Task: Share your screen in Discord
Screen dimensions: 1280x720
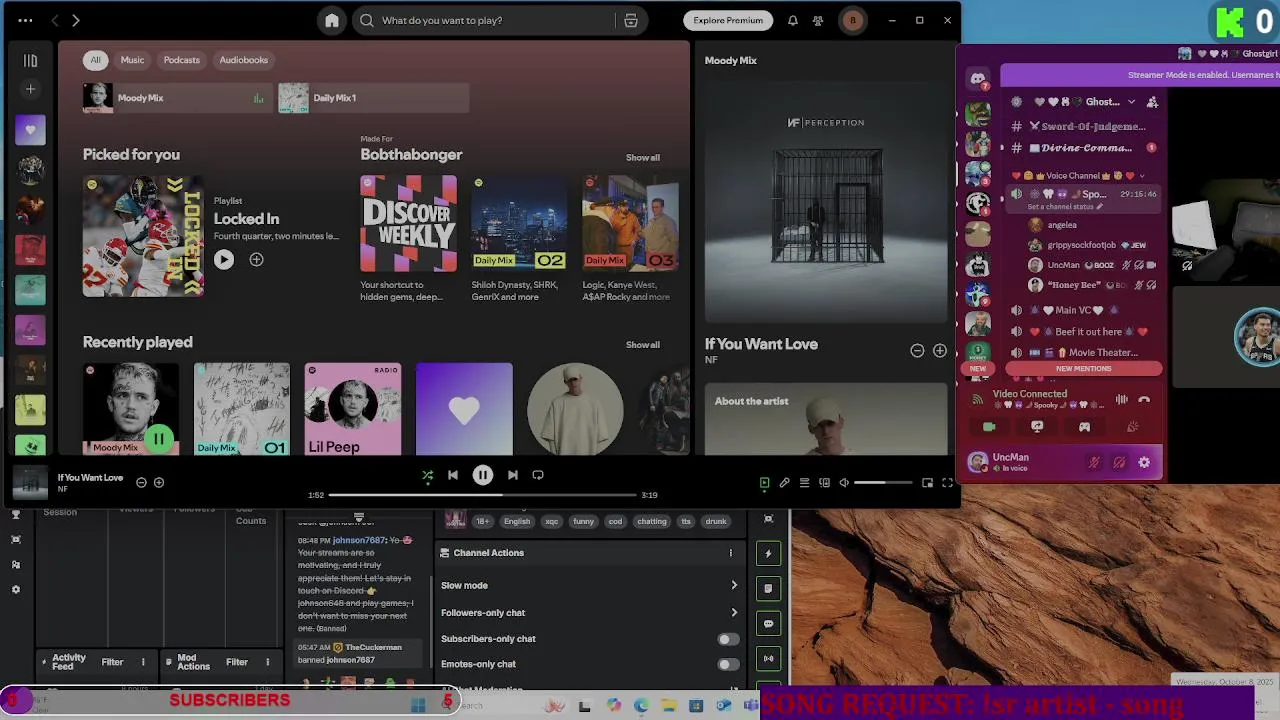Action: pyautogui.click(x=1037, y=427)
